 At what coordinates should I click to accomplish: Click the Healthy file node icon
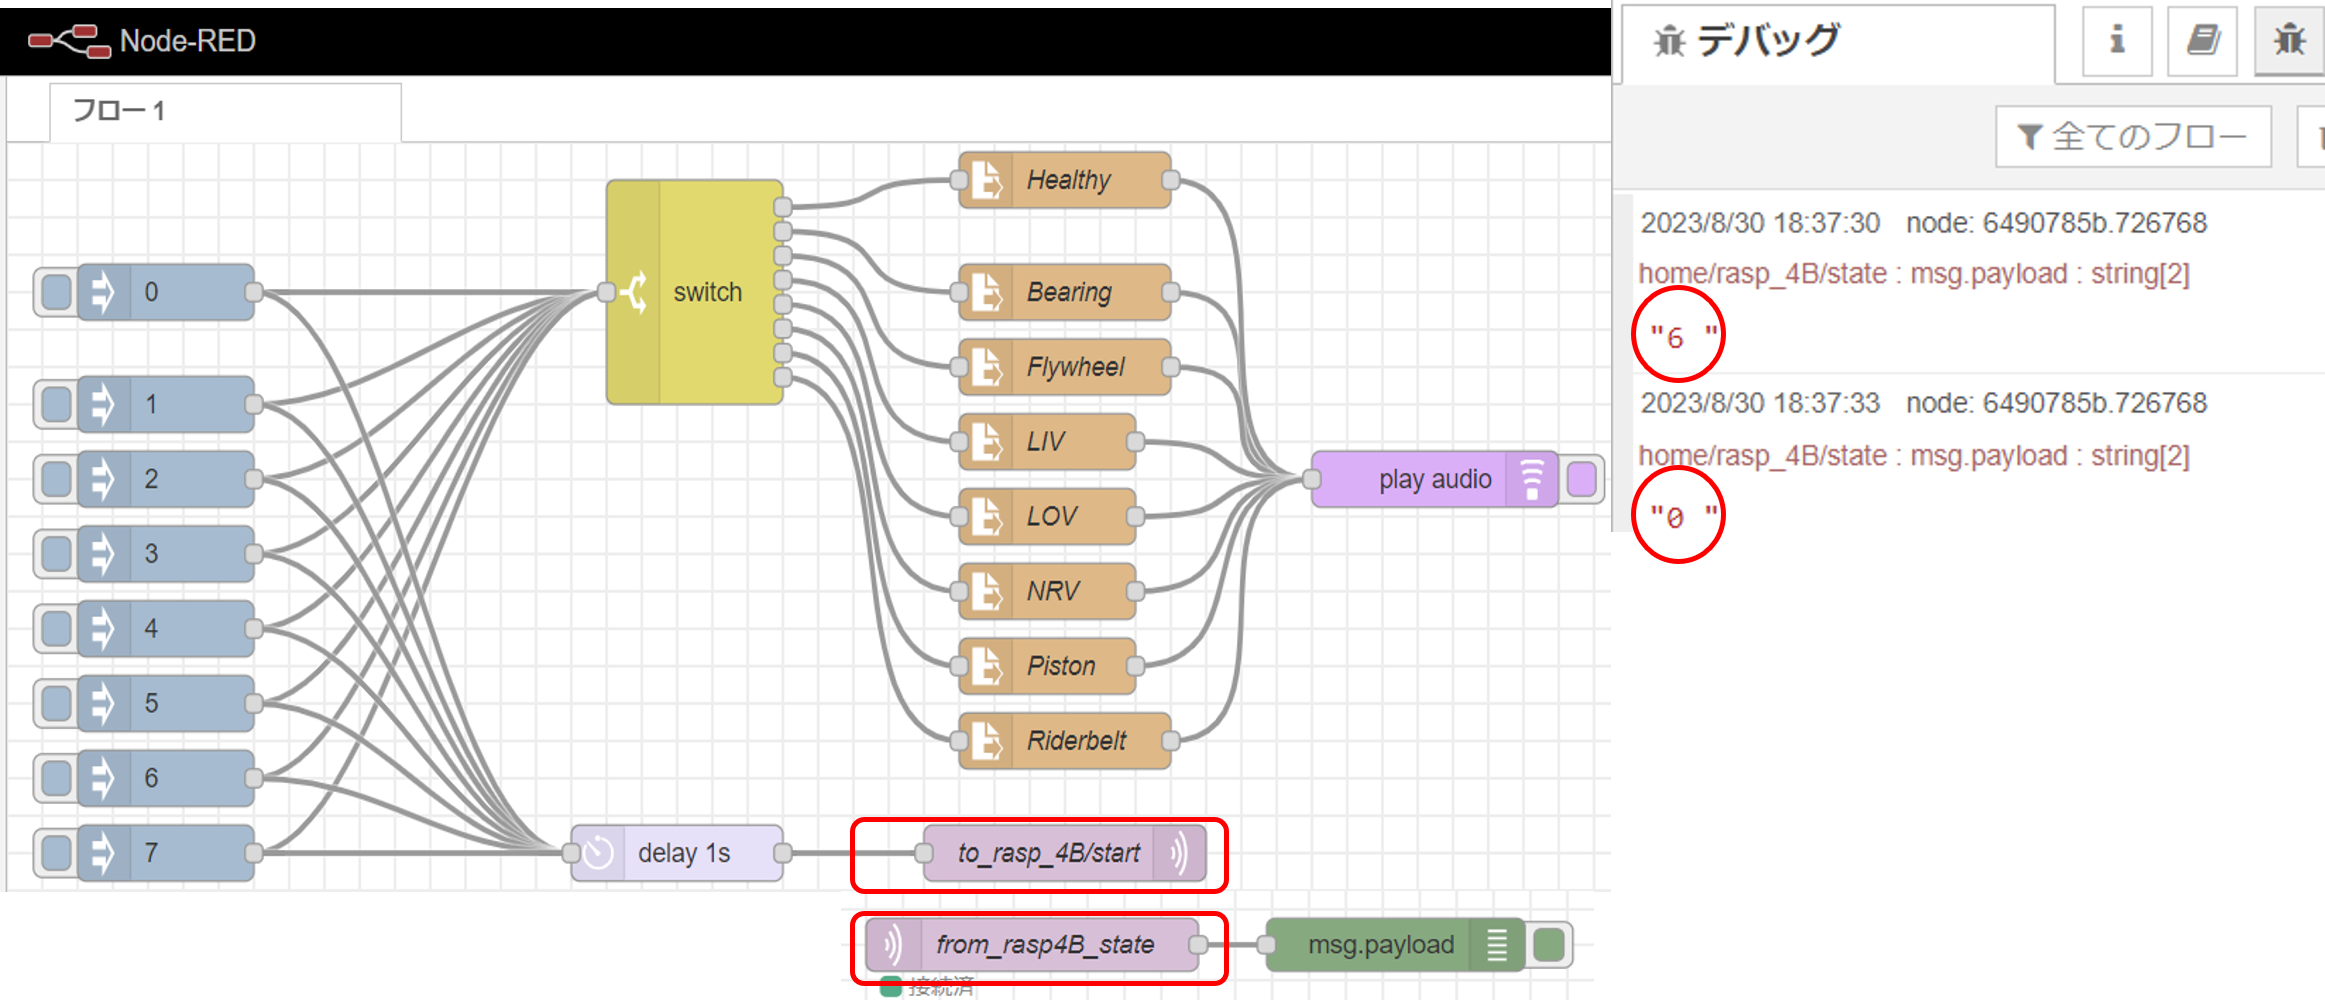click(987, 180)
